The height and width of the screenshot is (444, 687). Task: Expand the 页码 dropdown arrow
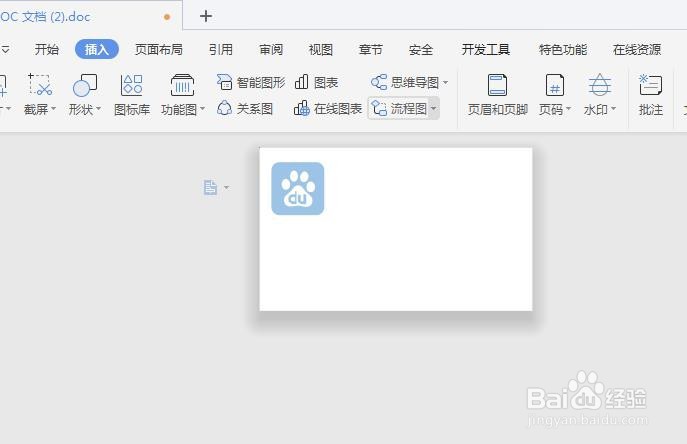568,109
